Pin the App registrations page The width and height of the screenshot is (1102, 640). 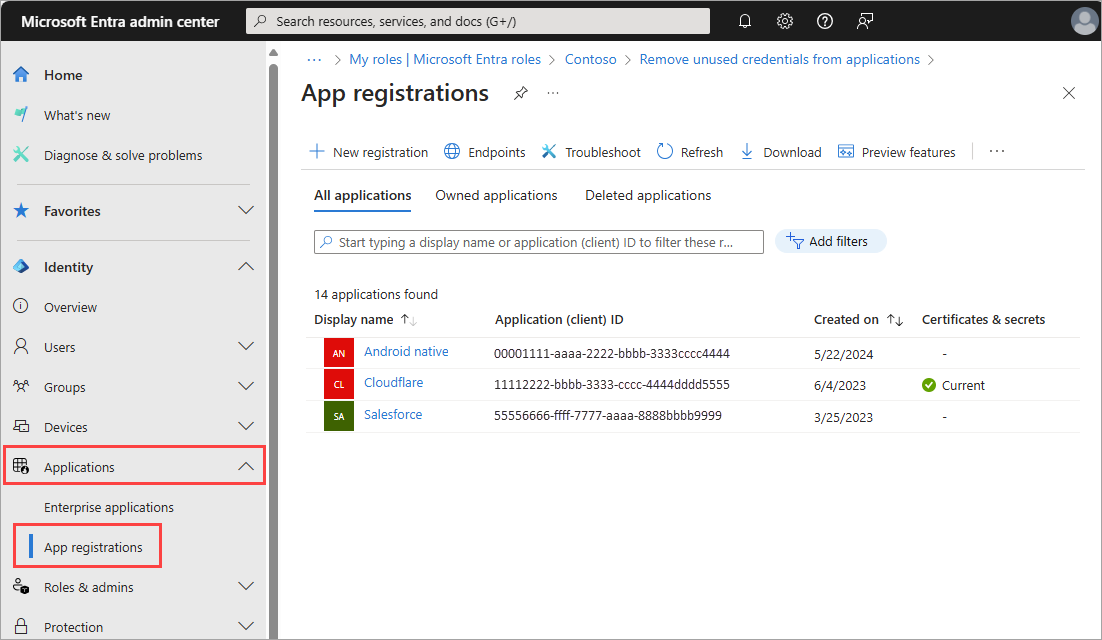coord(520,93)
